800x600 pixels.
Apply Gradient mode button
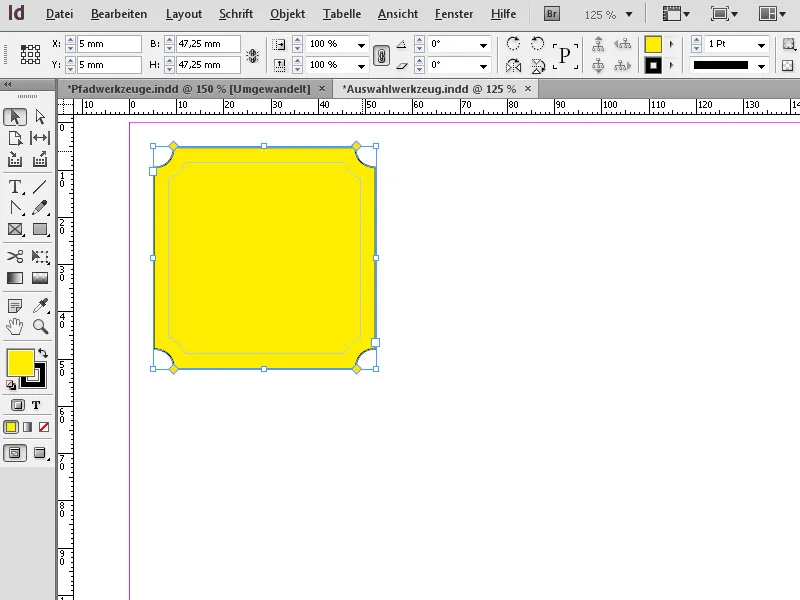click(x=28, y=427)
